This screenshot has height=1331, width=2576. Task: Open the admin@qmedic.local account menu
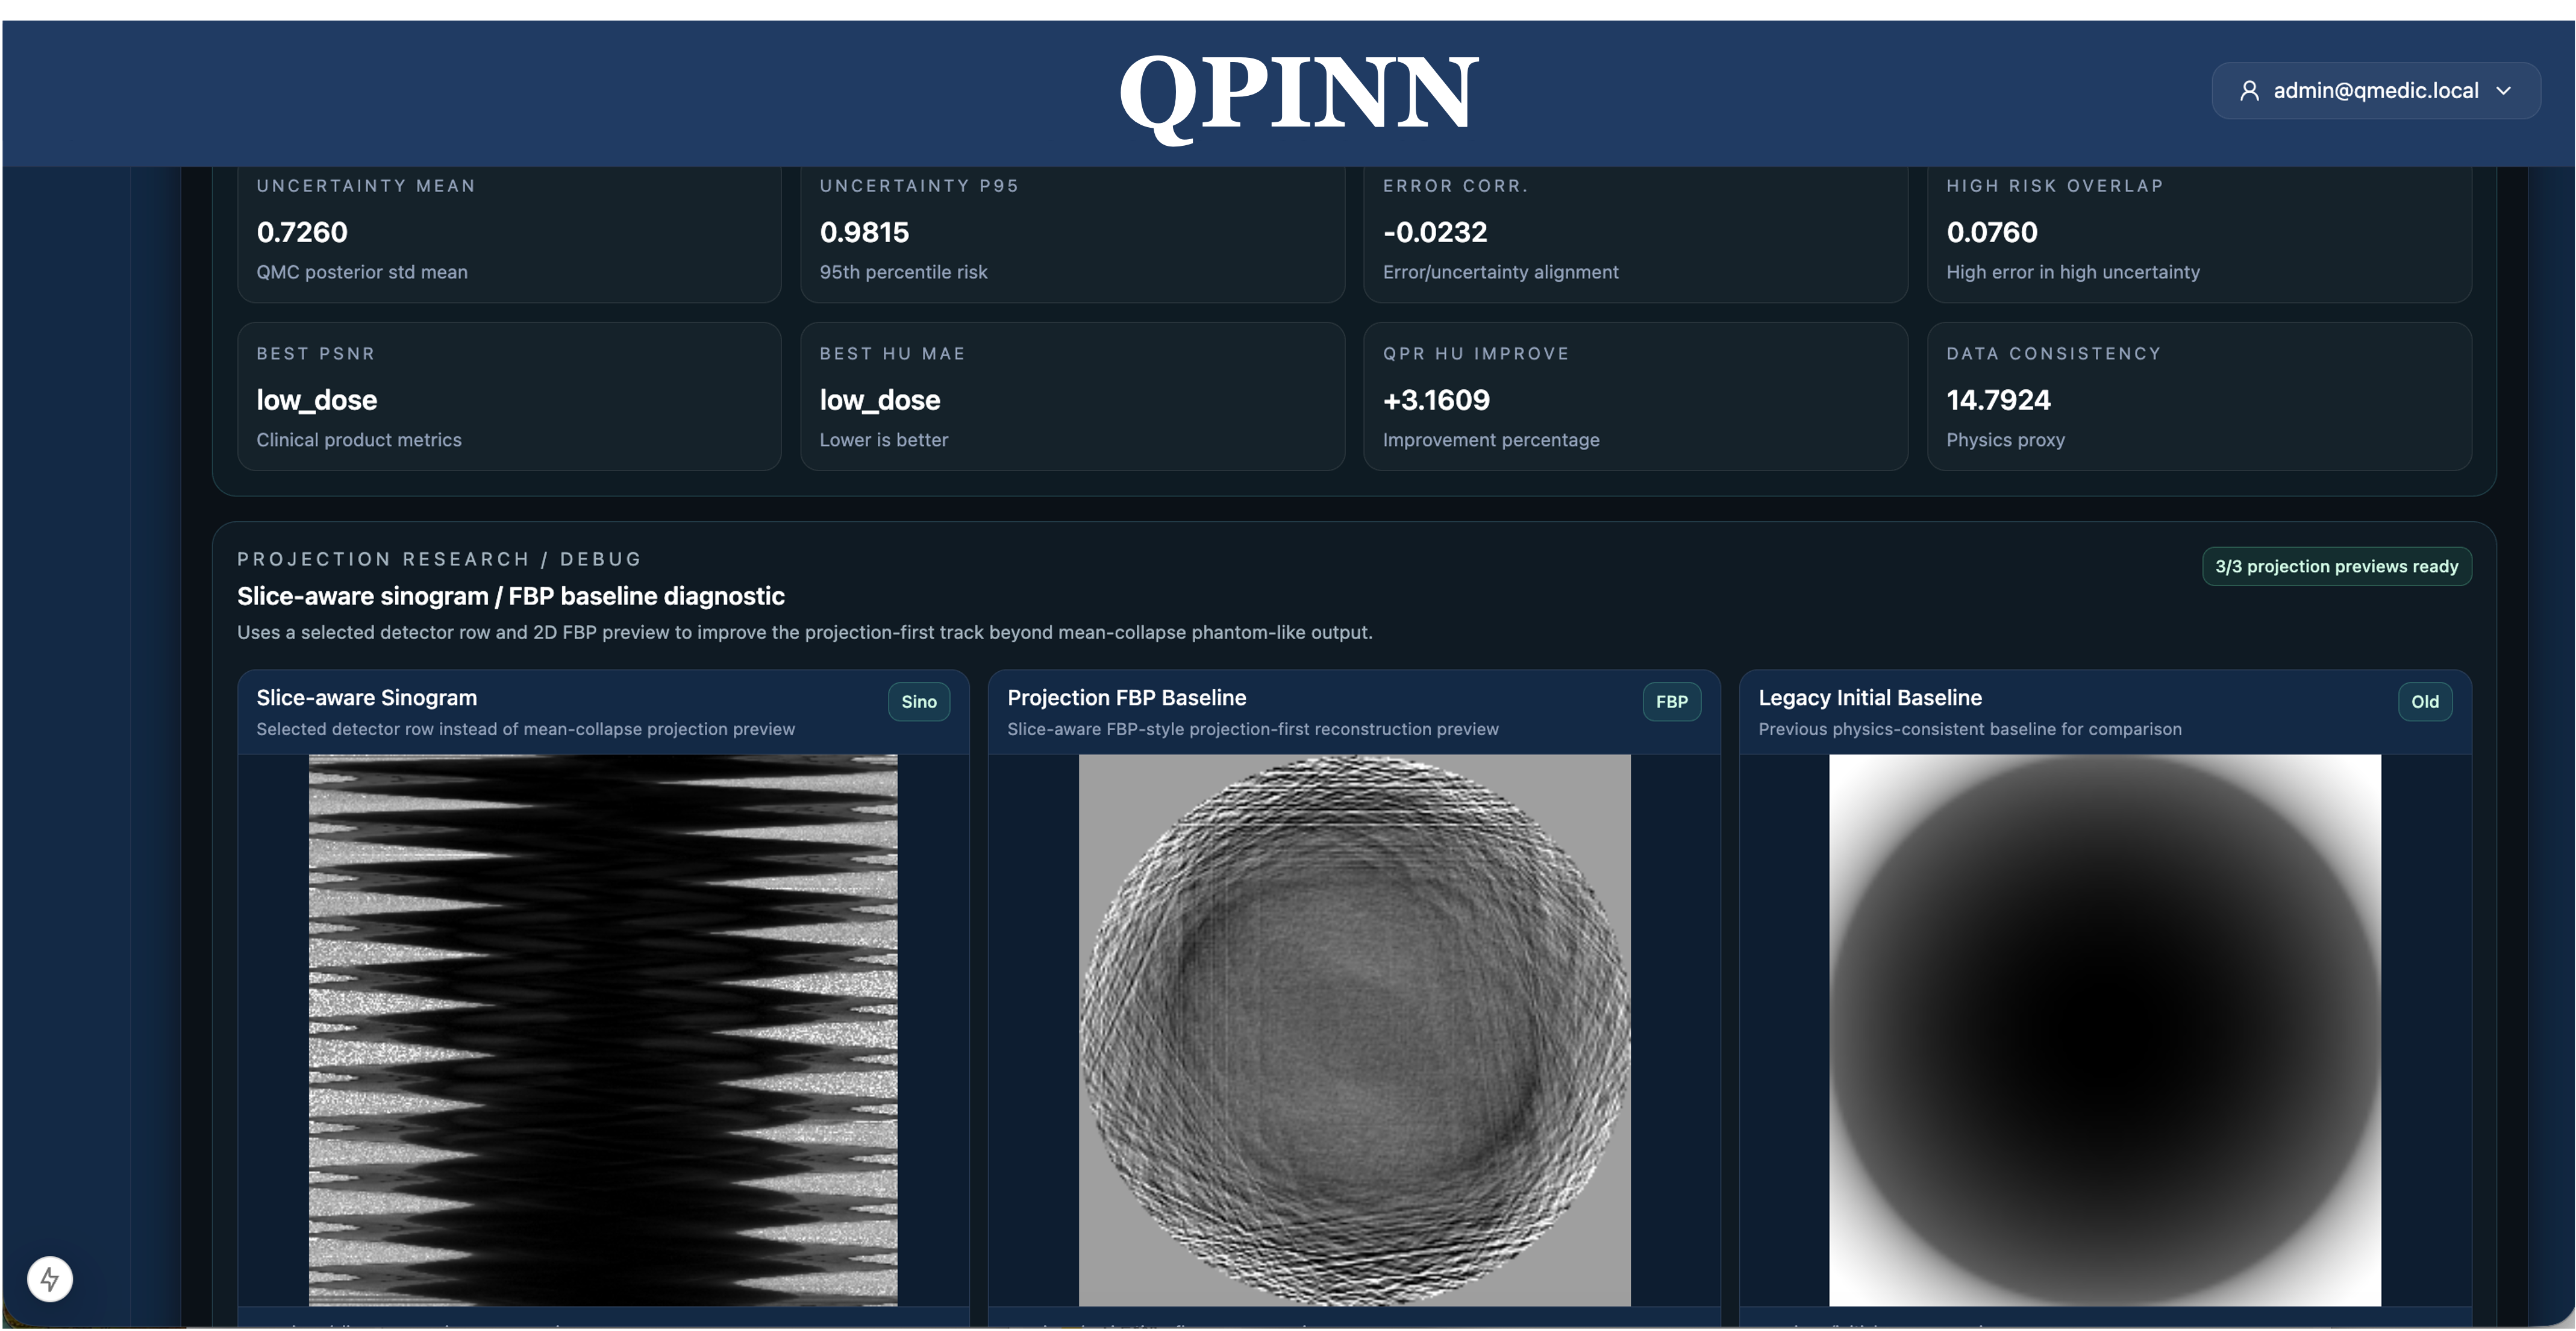point(2375,91)
